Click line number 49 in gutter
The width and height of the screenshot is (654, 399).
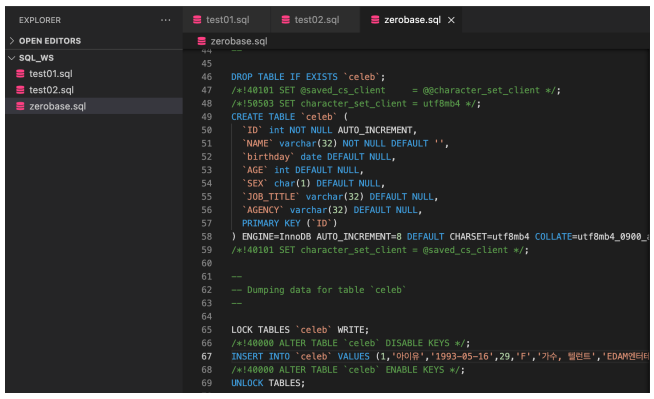click(206, 117)
